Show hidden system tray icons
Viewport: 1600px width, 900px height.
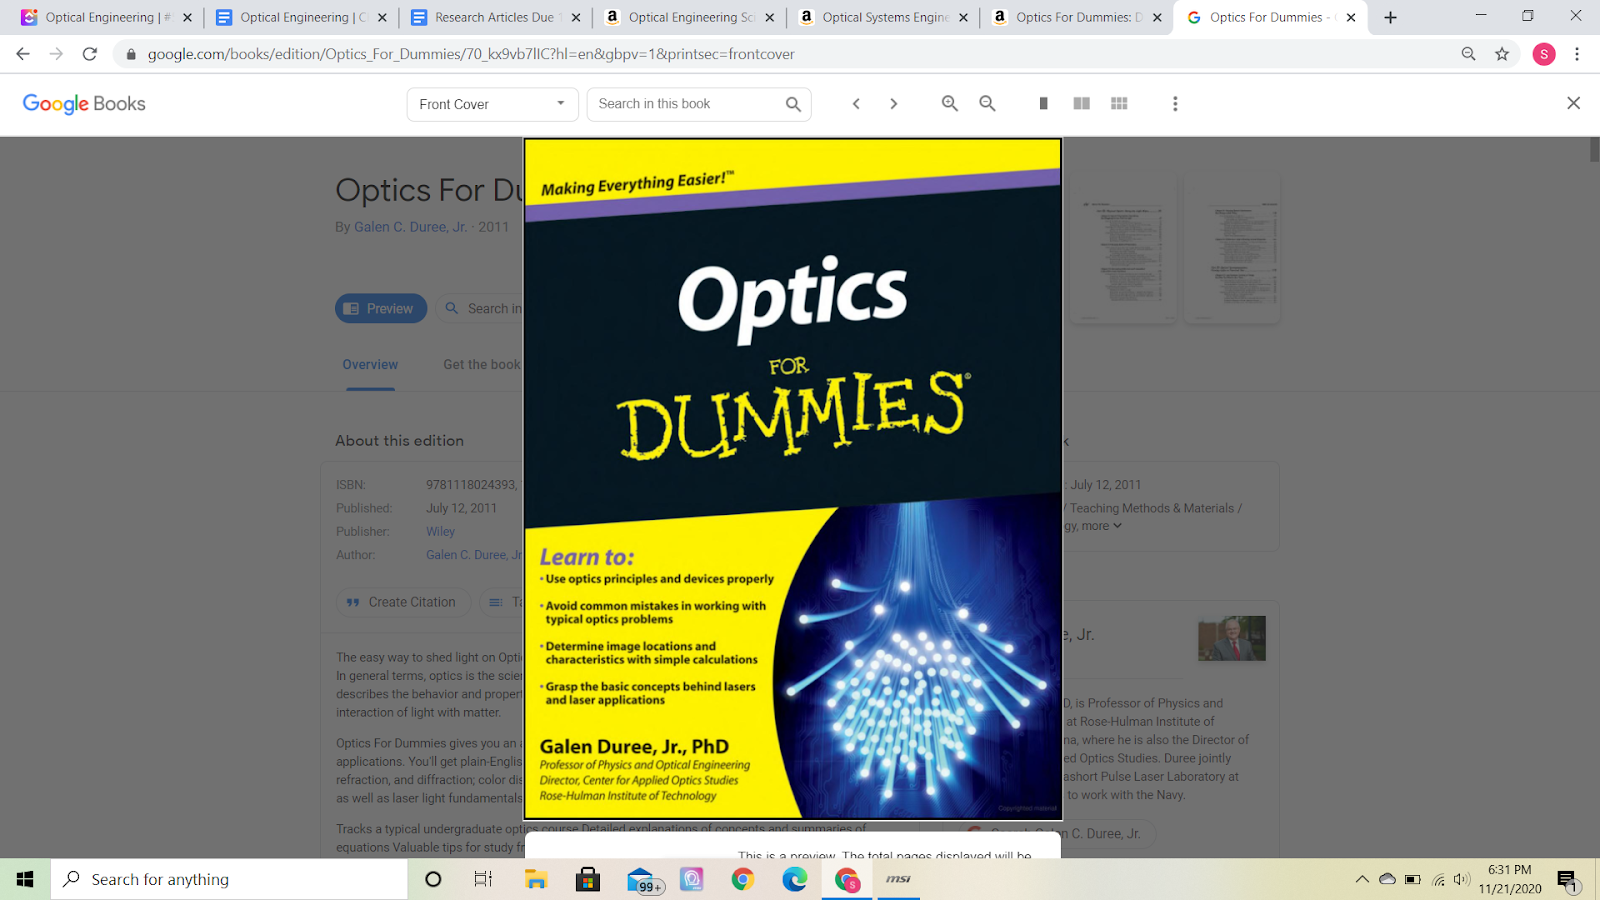(x=1361, y=880)
